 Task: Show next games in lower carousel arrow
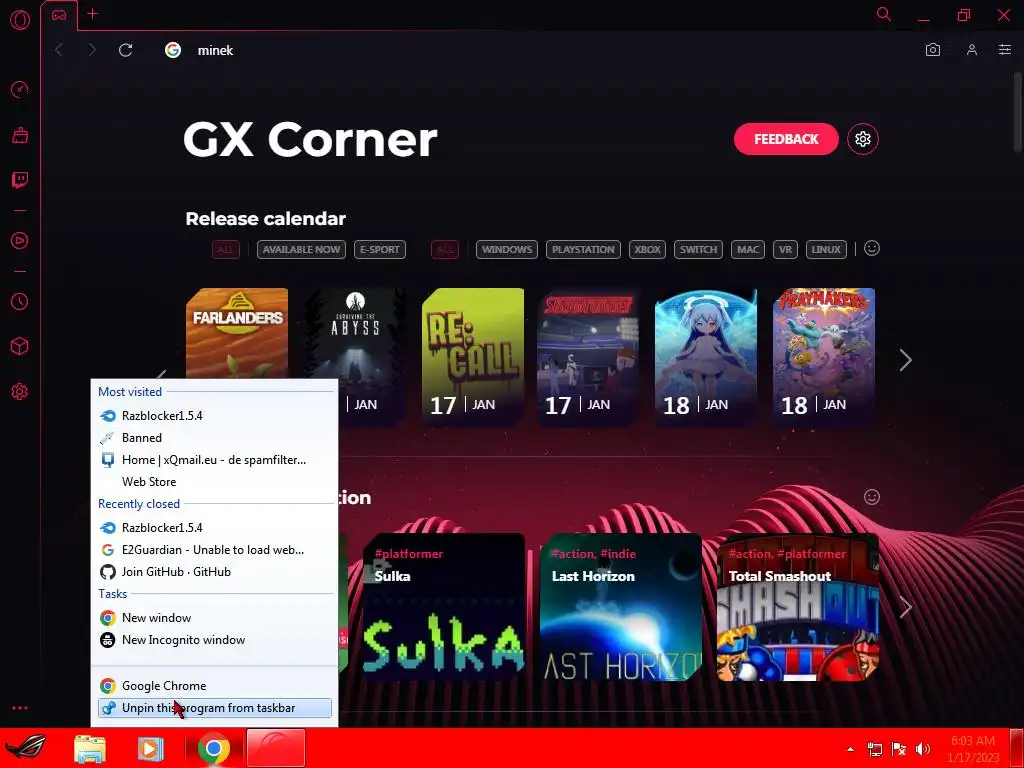coord(905,607)
